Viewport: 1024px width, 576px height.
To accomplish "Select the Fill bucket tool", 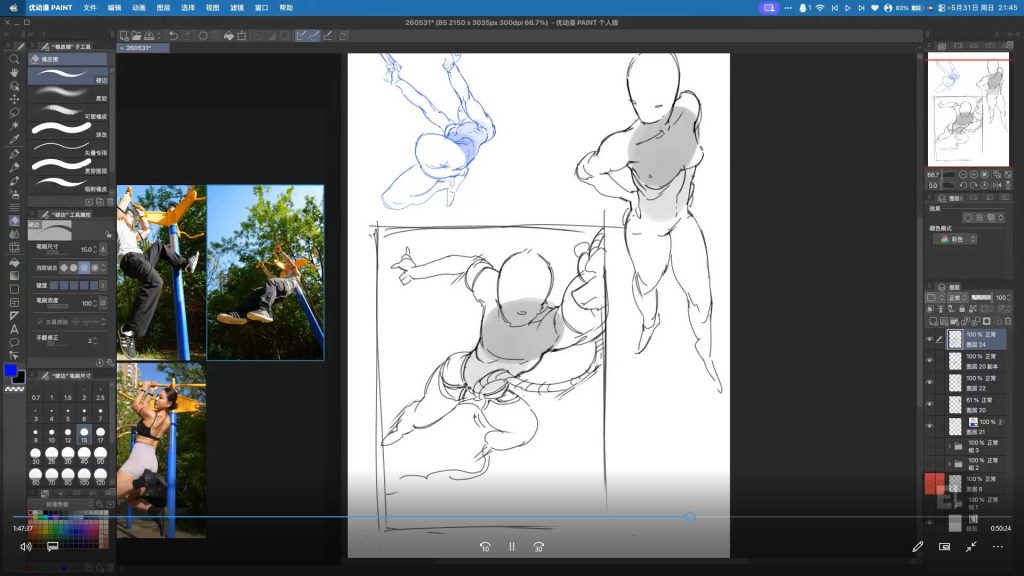I will pyautogui.click(x=14, y=262).
